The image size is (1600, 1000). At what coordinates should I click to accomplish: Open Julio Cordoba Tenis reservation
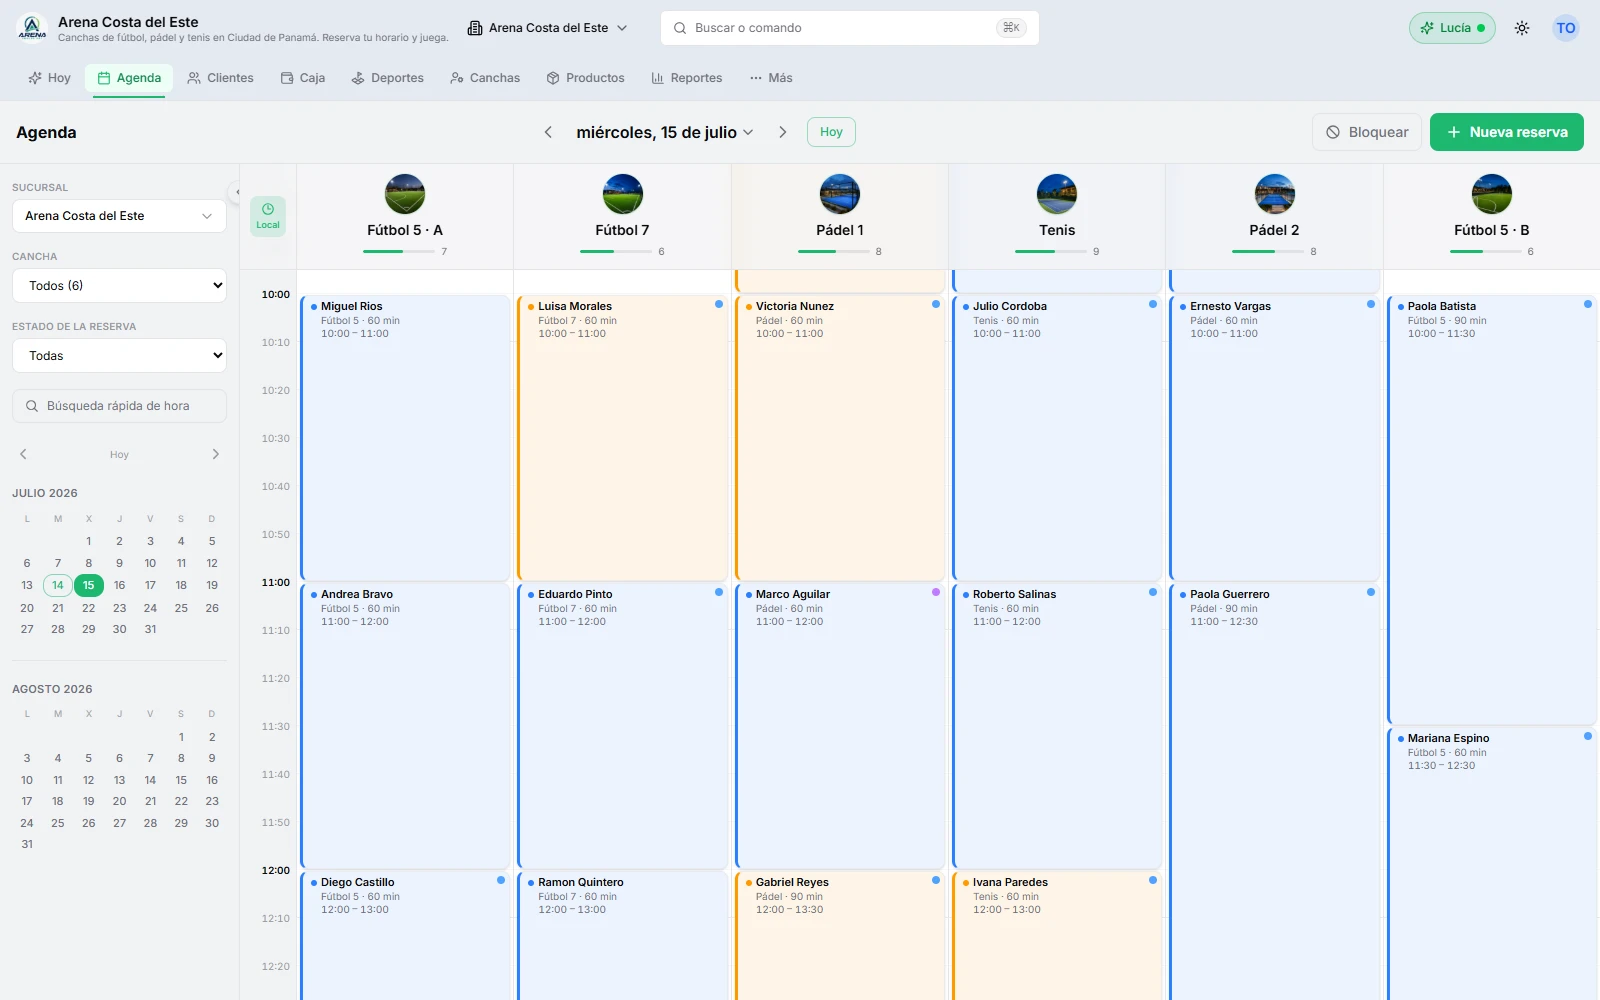(x=1057, y=438)
